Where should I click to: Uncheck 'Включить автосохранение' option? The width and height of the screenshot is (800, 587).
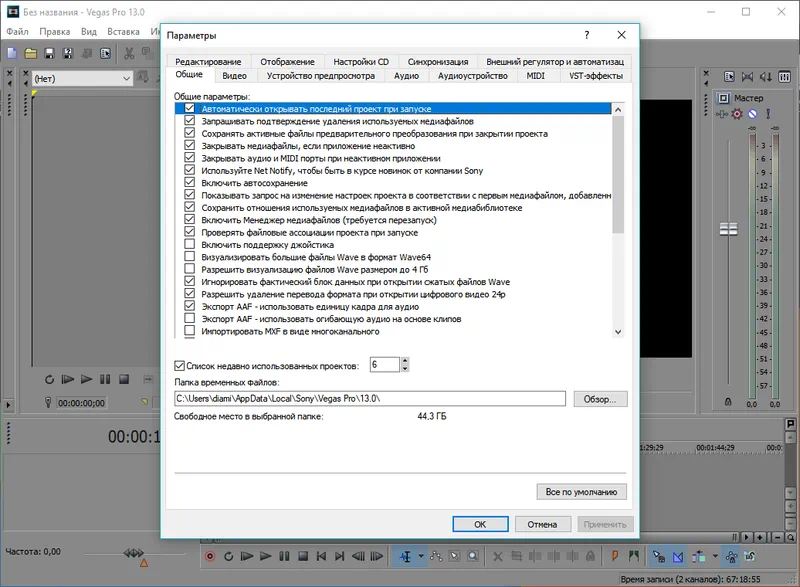190,183
